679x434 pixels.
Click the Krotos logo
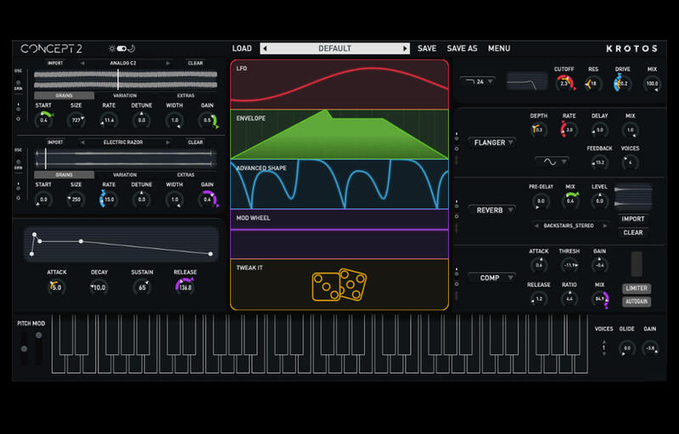pyautogui.click(x=631, y=49)
